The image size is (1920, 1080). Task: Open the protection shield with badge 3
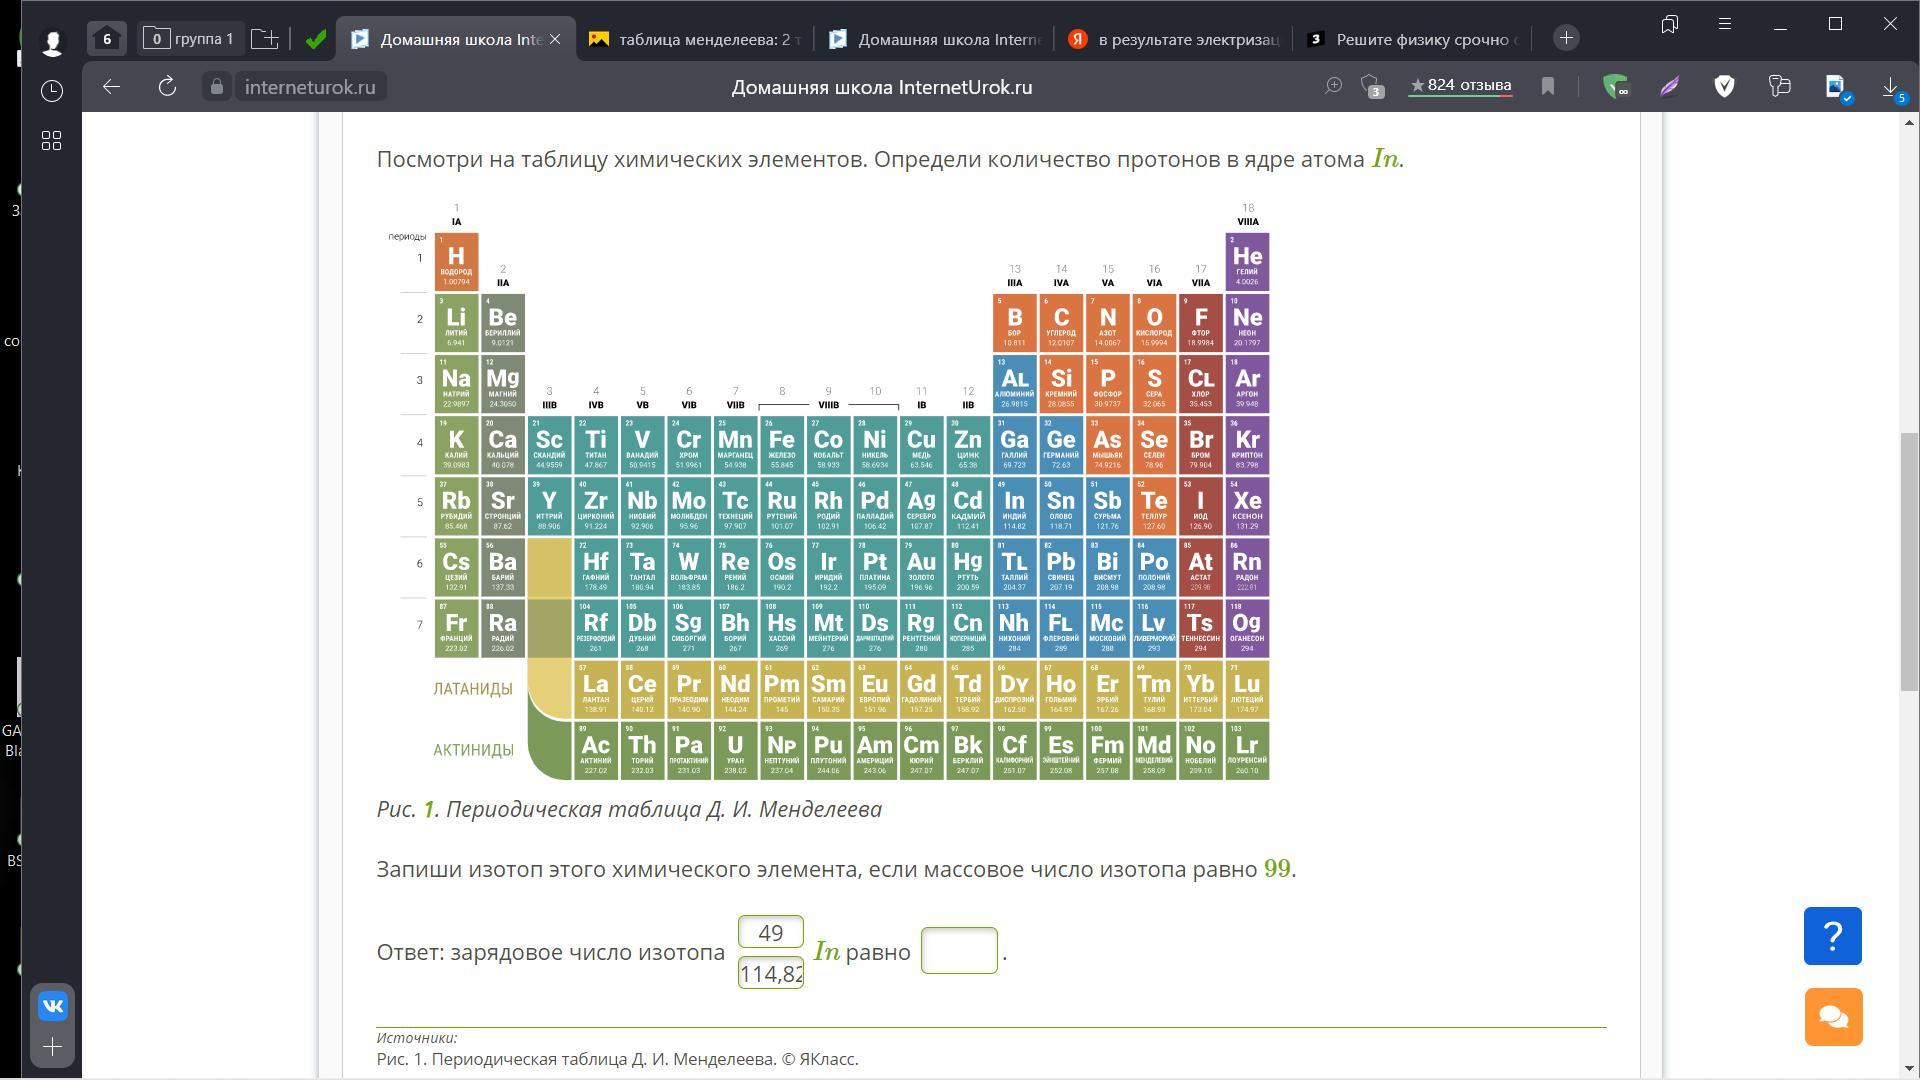1372,87
